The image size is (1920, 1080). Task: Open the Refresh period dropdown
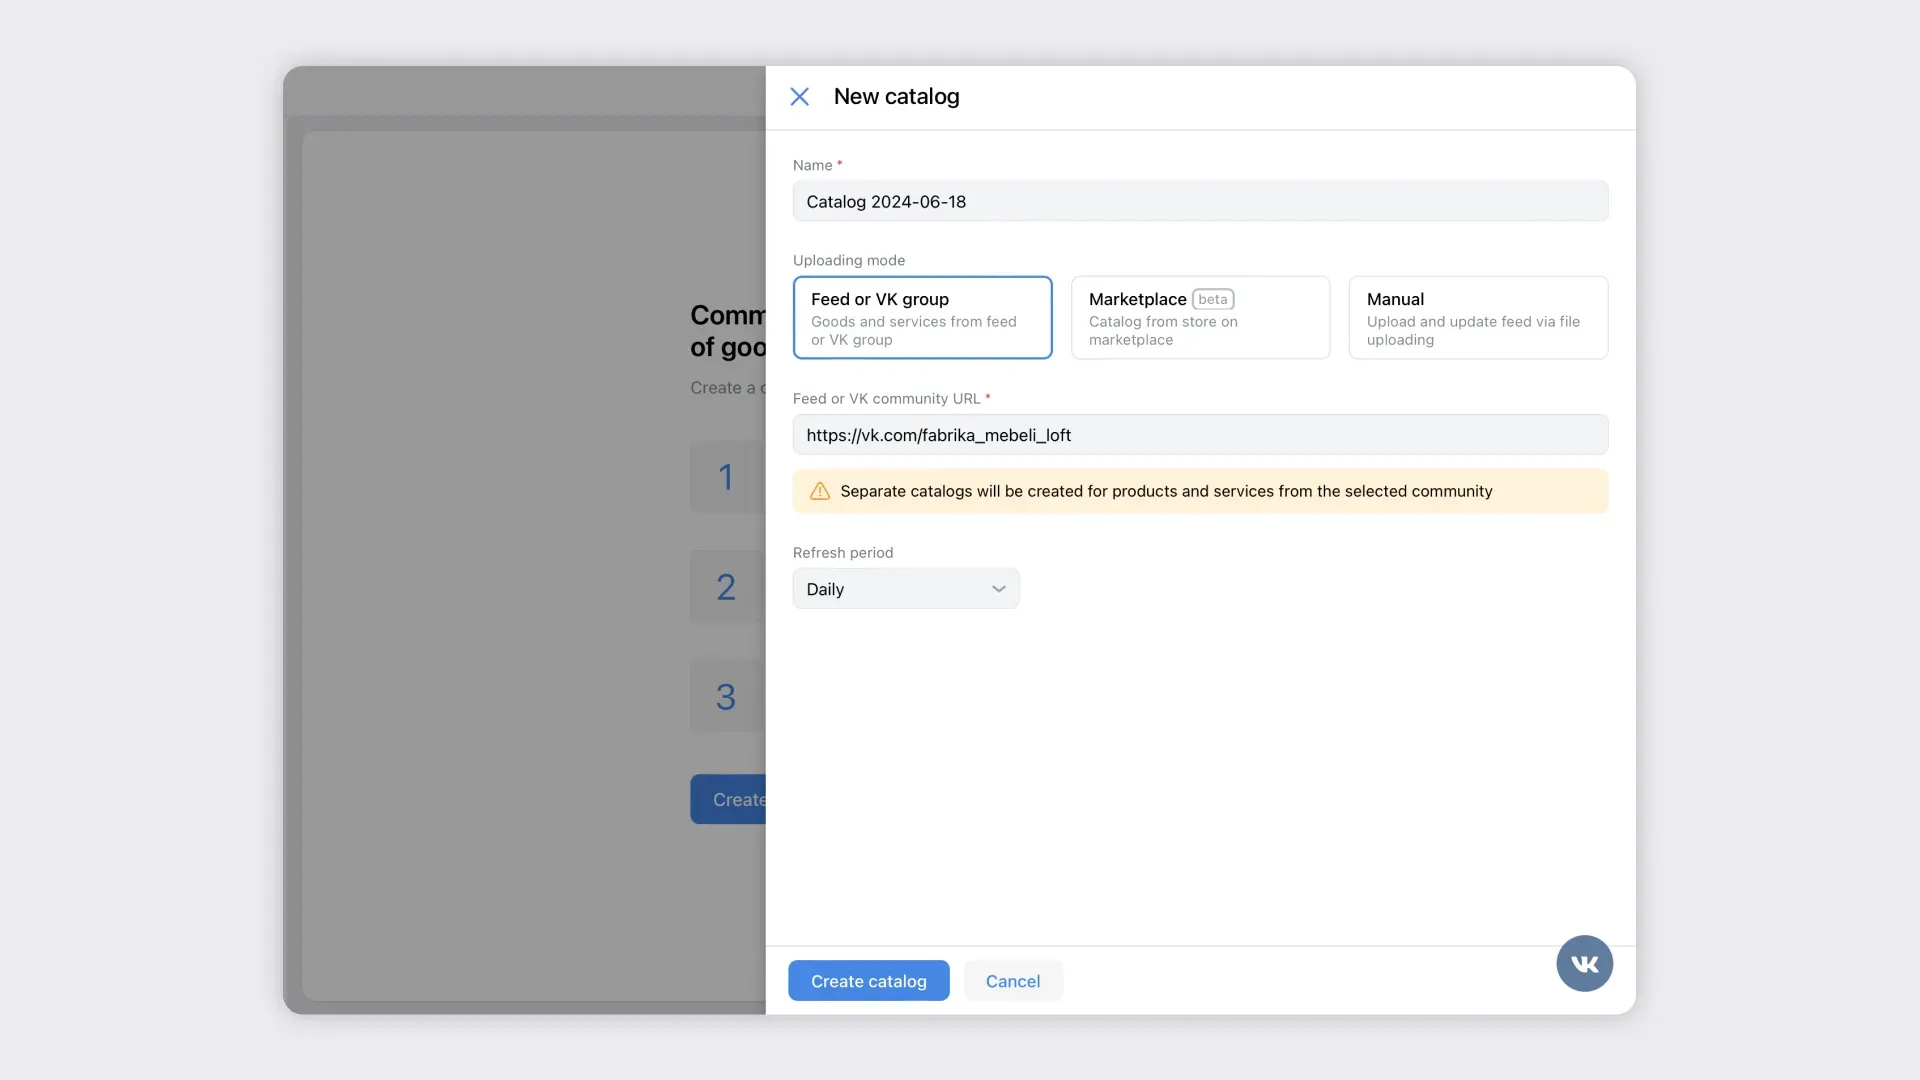pos(905,589)
